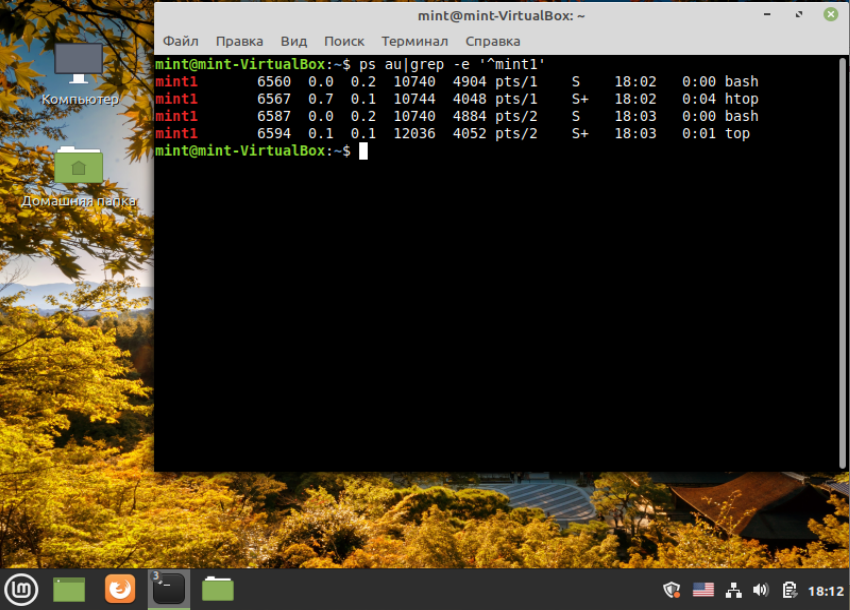Open the Linux Mint start menu
The width and height of the screenshot is (850, 610).
pyautogui.click(x=21, y=589)
